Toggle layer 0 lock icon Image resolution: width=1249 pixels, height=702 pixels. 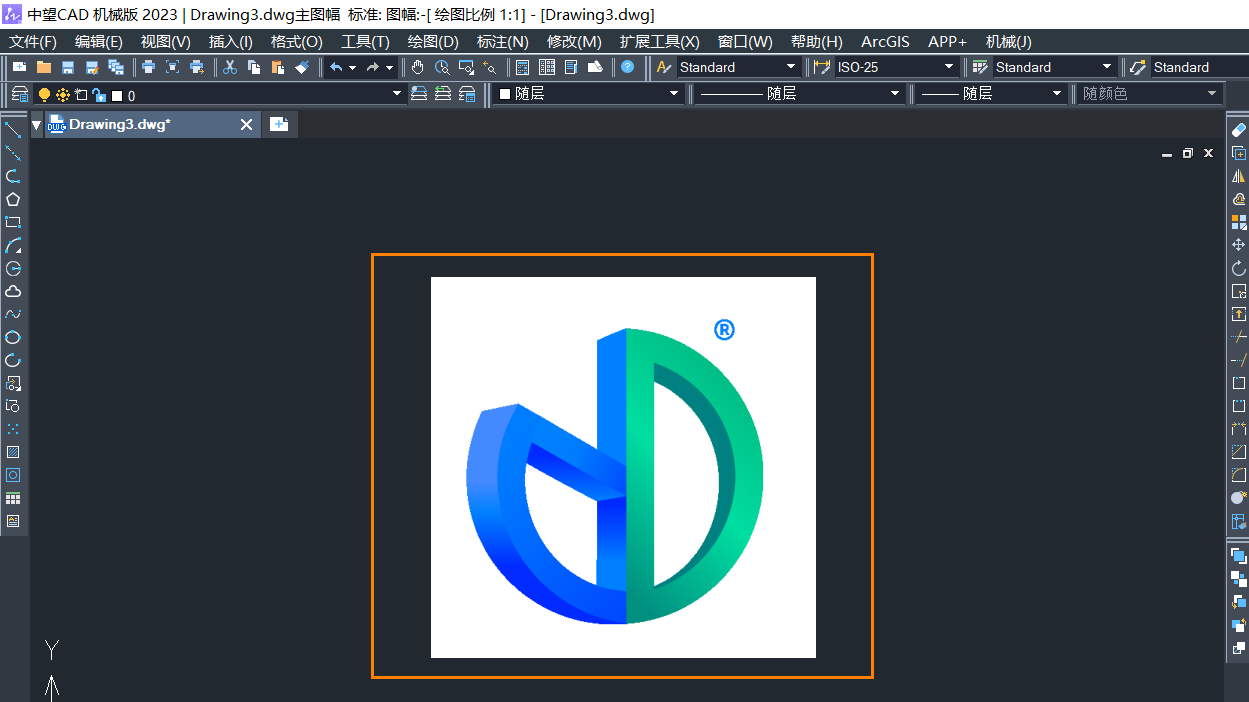click(x=99, y=95)
